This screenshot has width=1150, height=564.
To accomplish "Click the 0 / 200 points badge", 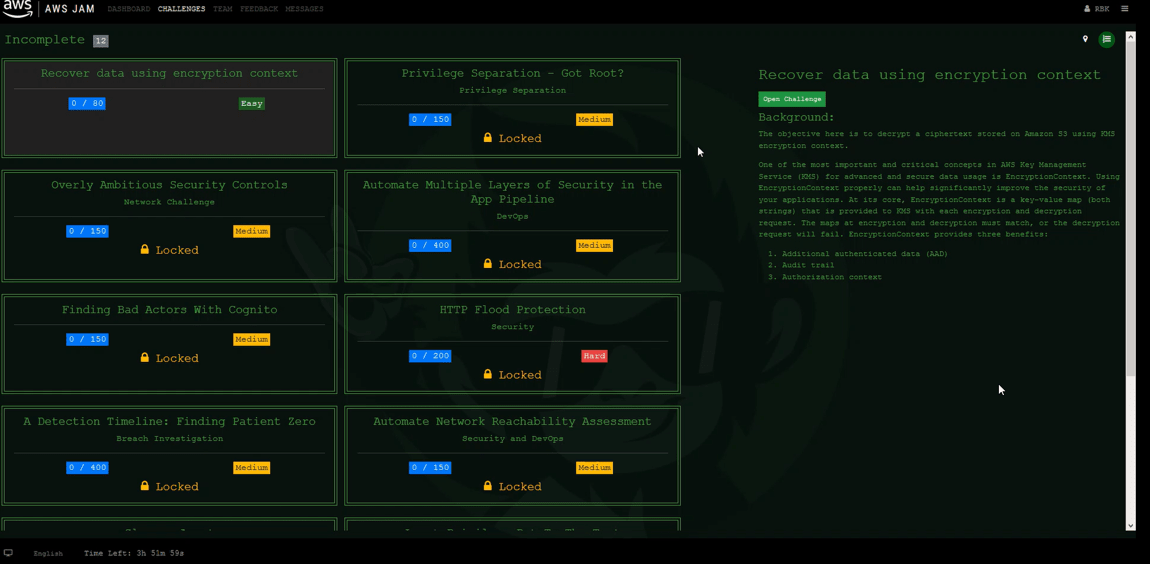I will [430, 356].
